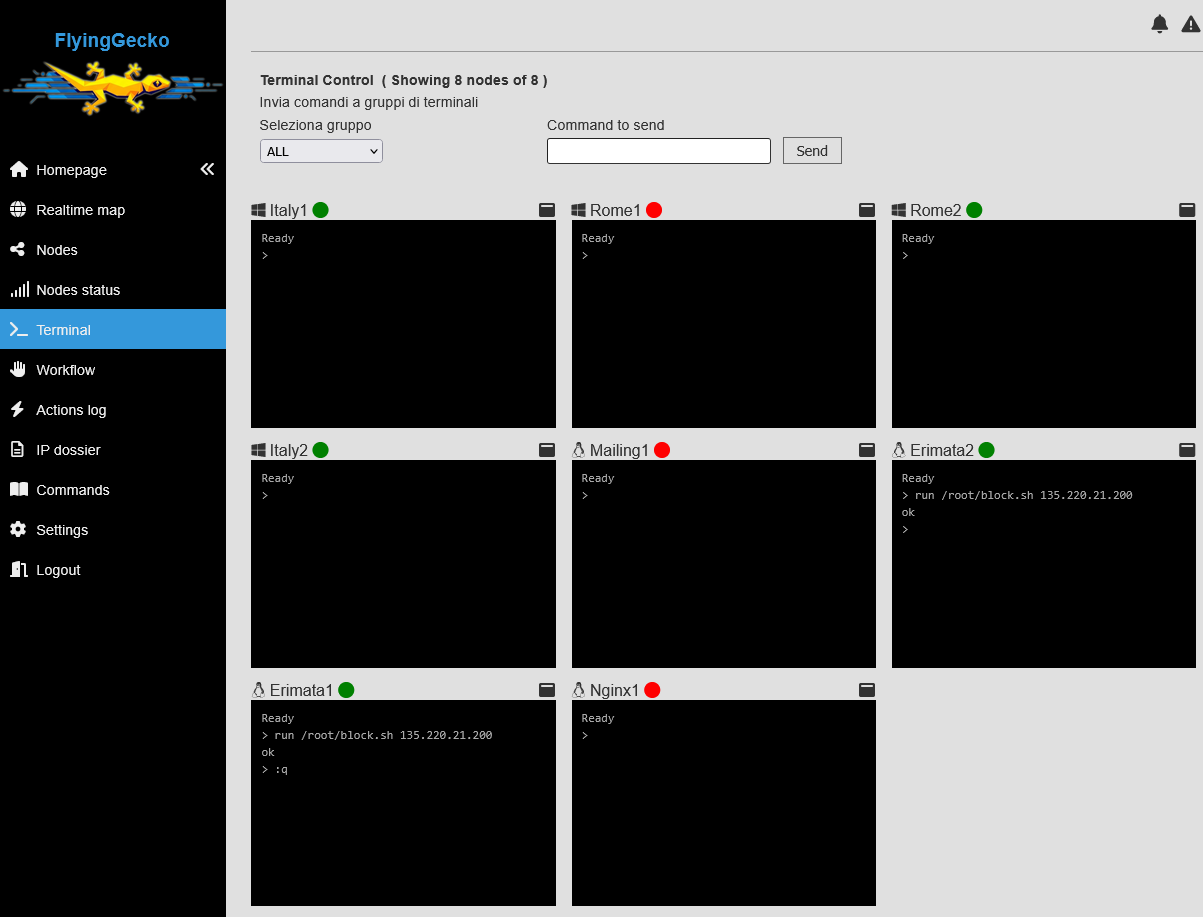This screenshot has width=1203, height=917.
Task: Click the Rome1 red status dot
Action: click(x=654, y=210)
